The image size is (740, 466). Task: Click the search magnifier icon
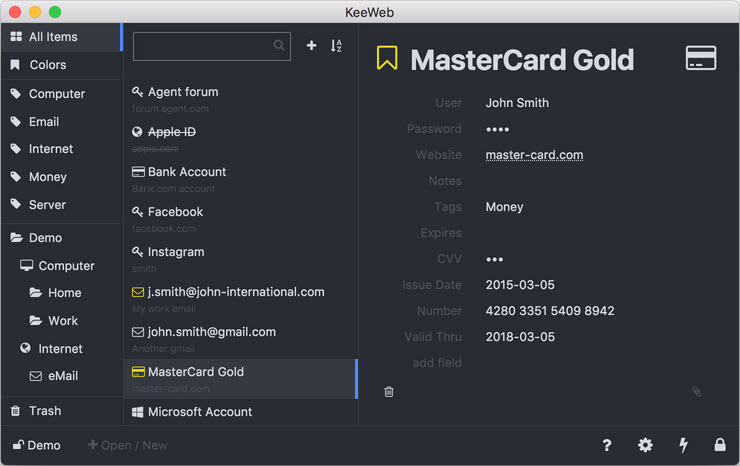pyautogui.click(x=279, y=45)
